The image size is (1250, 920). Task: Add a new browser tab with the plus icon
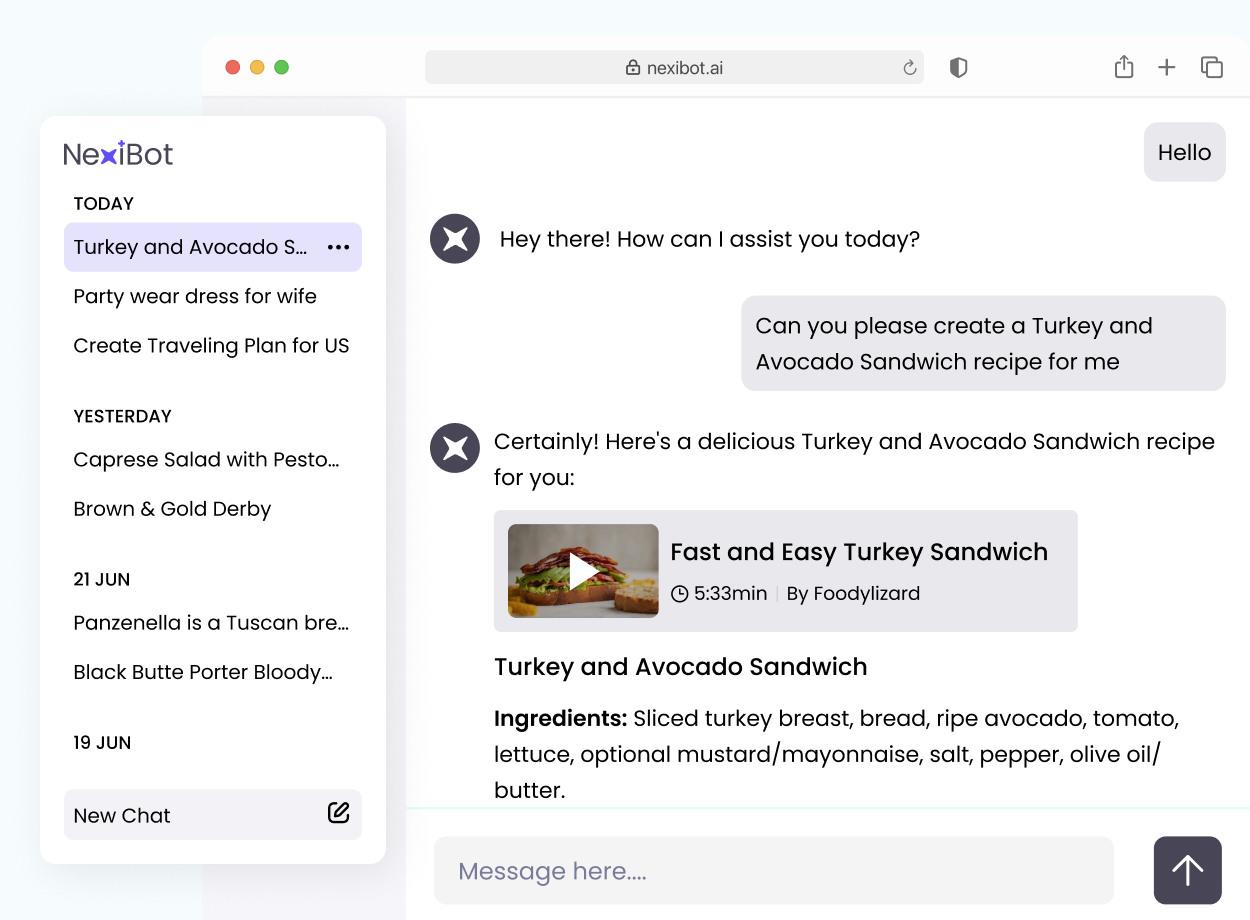(x=1167, y=67)
